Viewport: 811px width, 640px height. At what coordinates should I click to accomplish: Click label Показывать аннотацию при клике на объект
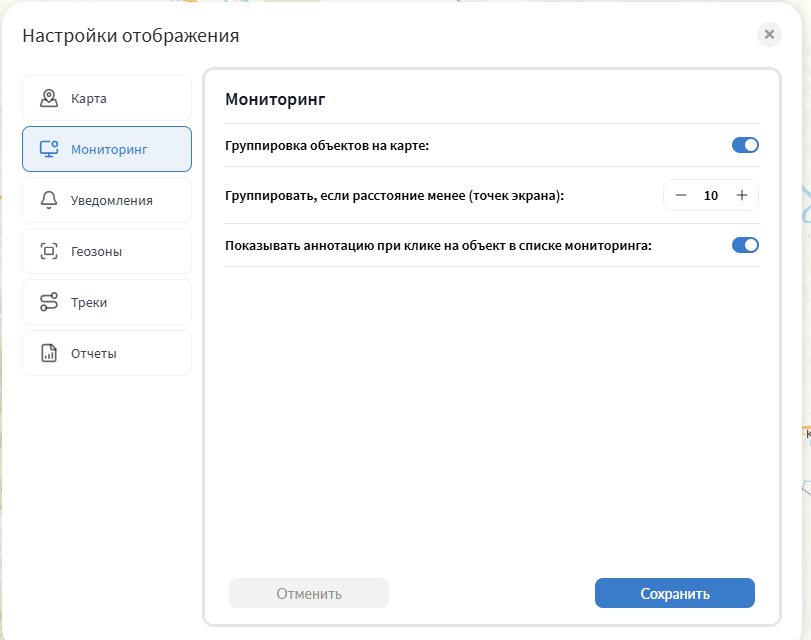(x=438, y=246)
